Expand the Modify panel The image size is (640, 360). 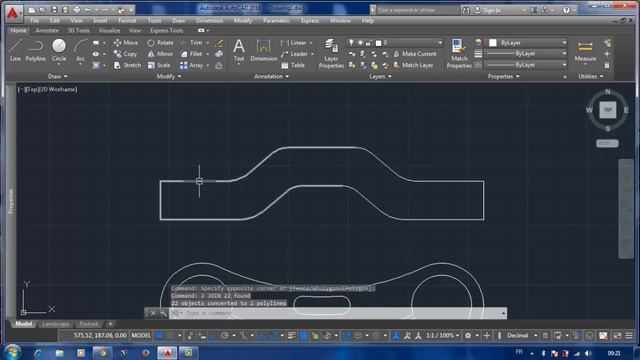click(x=169, y=76)
